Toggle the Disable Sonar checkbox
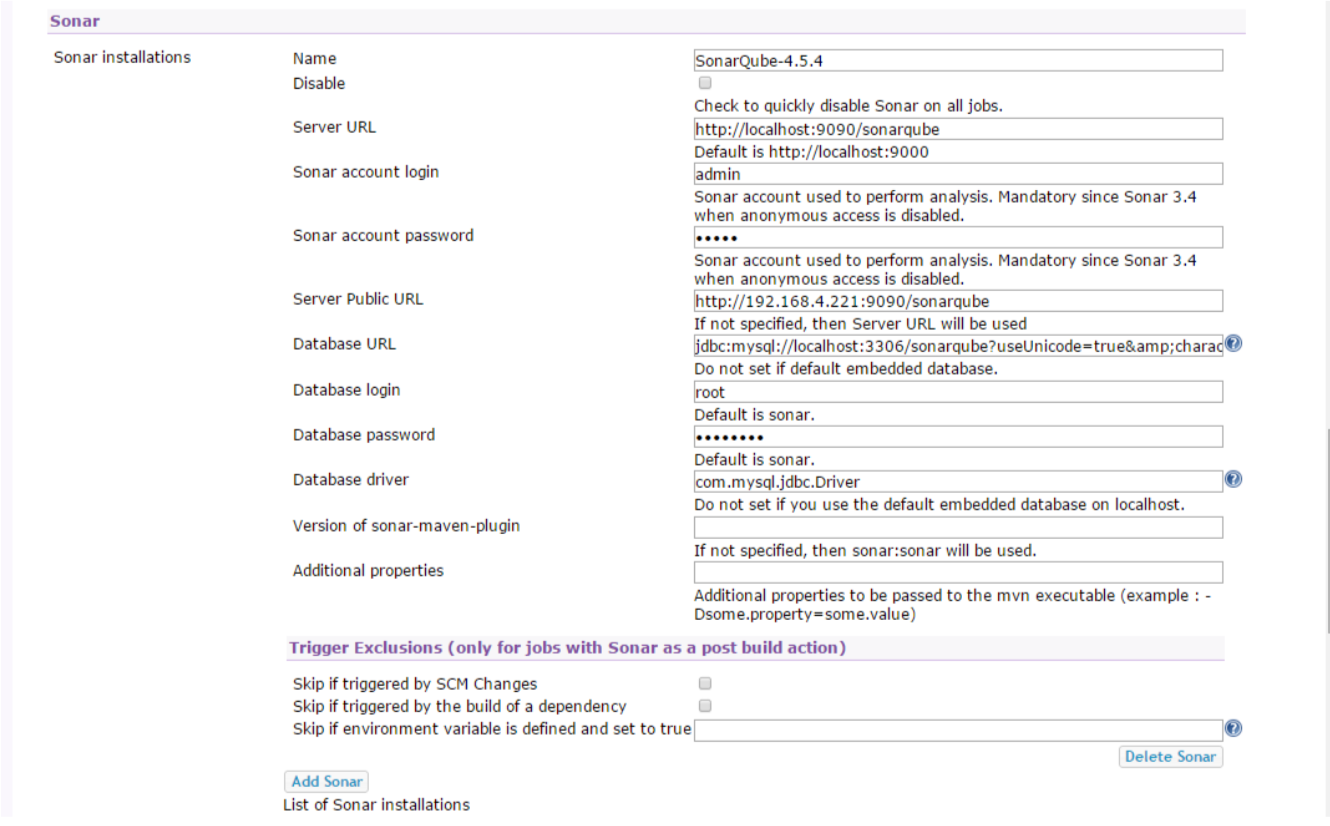The image size is (1330, 826). 705,83
